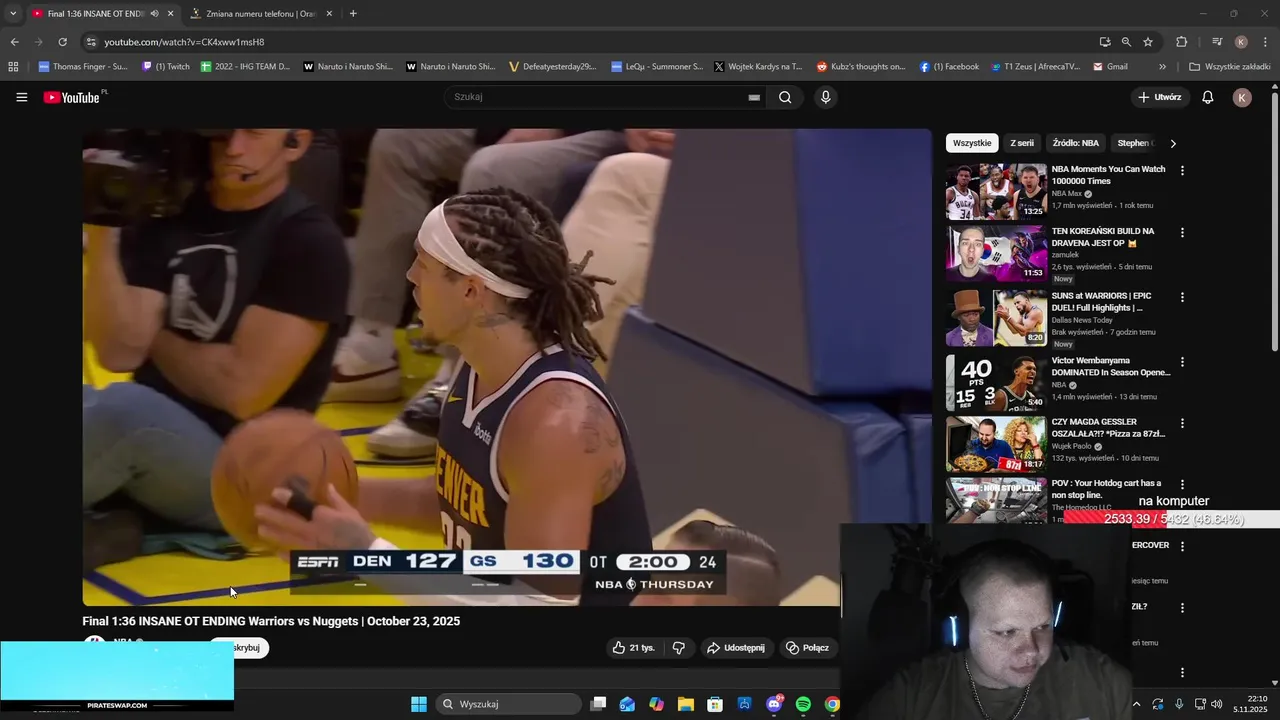Open Task View from the taskbar

pyautogui.click(x=598, y=704)
